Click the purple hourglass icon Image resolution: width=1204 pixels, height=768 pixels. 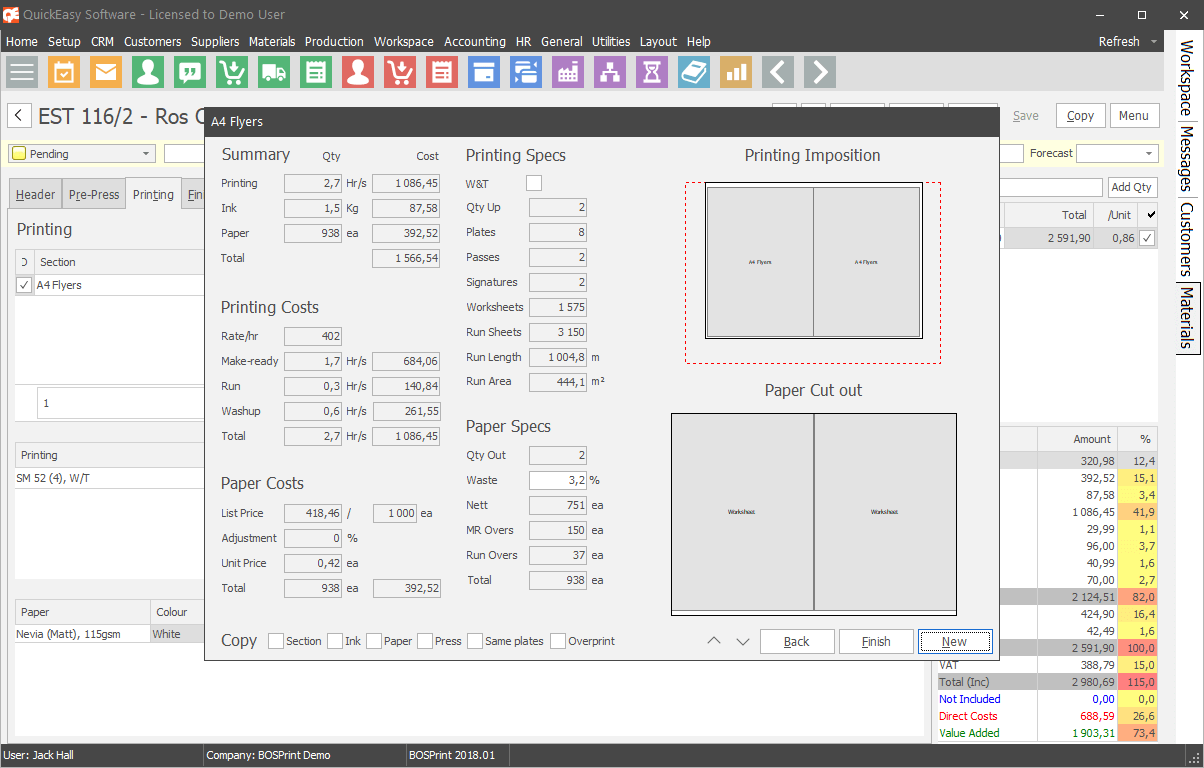point(652,72)
